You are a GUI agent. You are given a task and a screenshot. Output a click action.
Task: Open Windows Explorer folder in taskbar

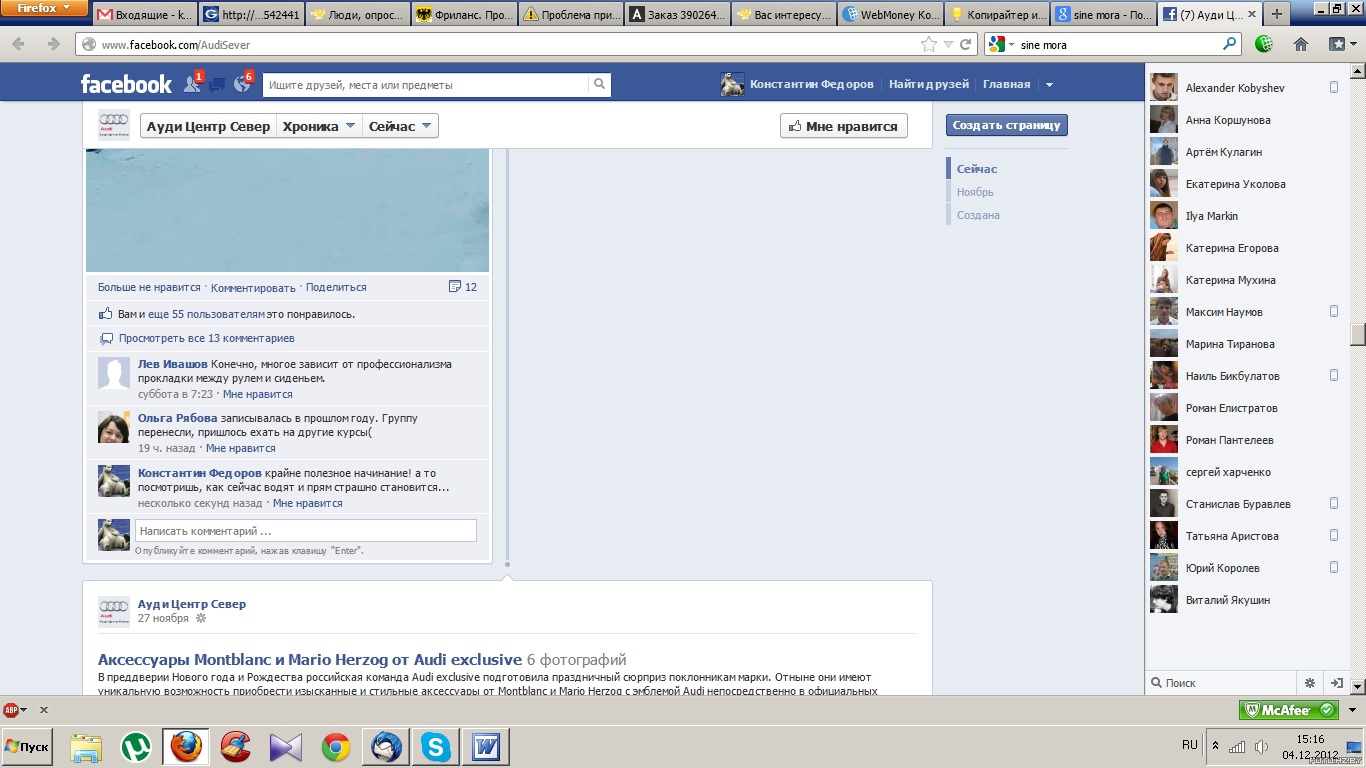pyautogui.click(x=86, y=747)
